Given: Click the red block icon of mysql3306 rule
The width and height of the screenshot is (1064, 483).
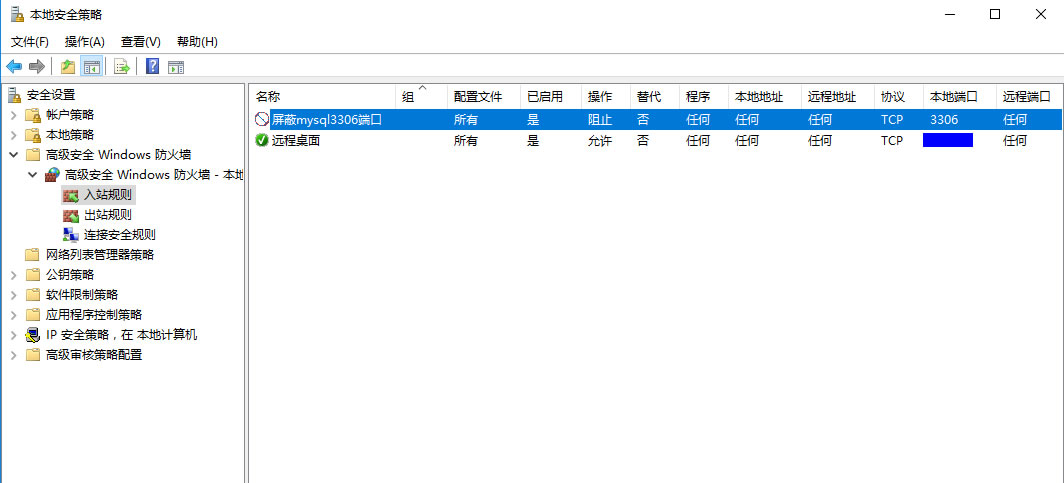Looking at the screenshot, I should pos(262,120).
